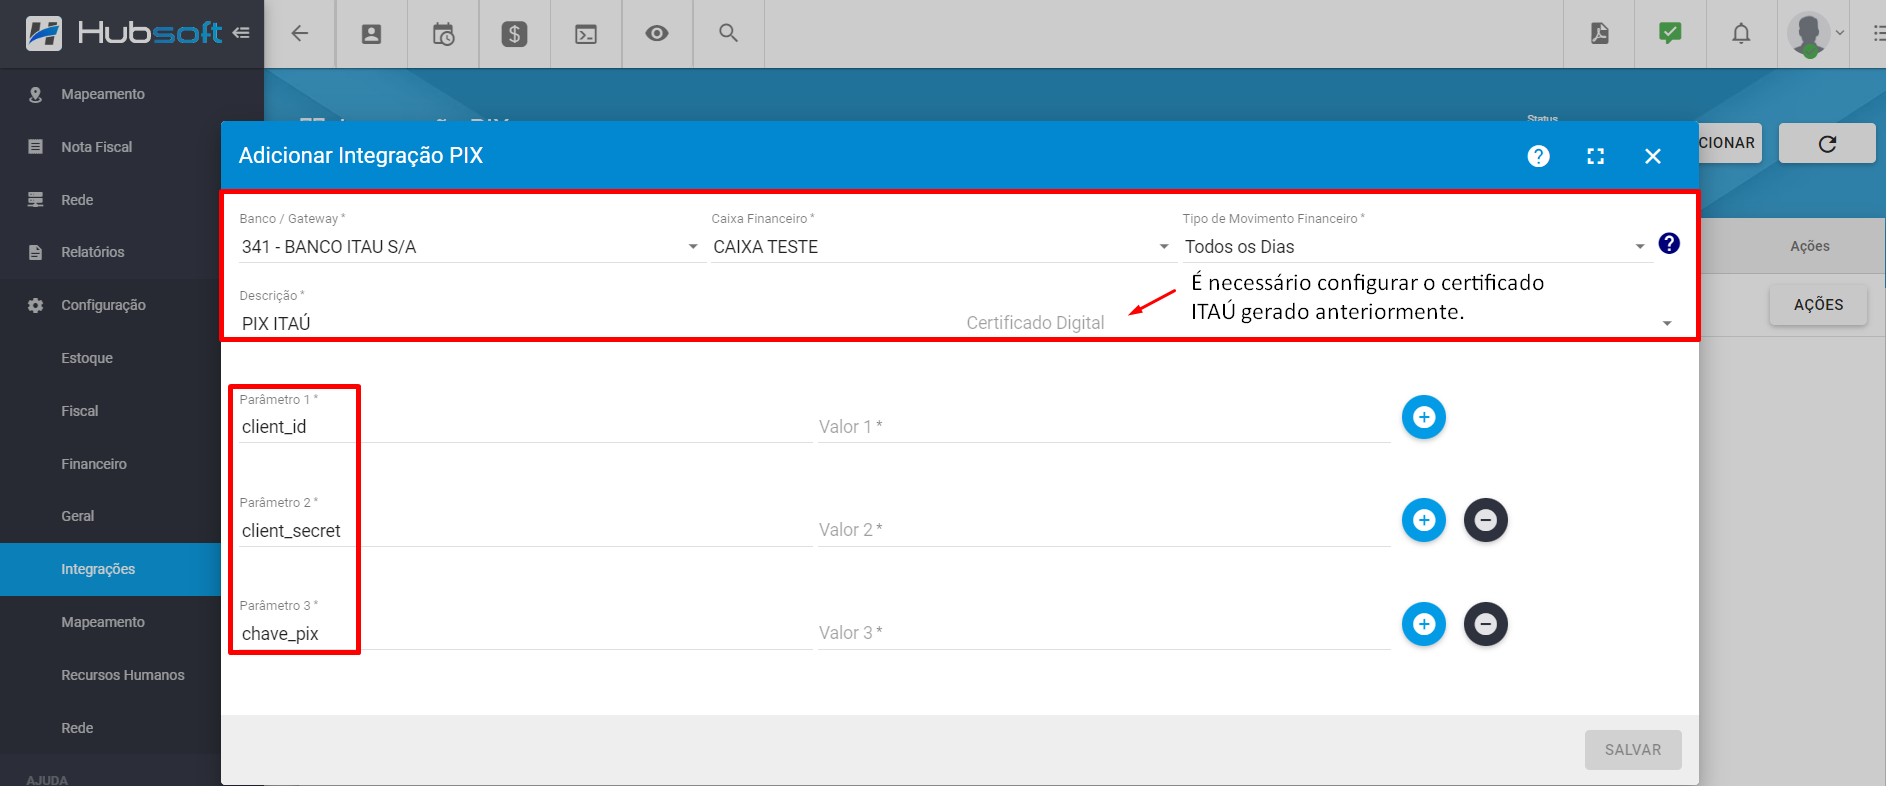
Task: Click the search magnifier toolbar icon
Action: [728, 33]
